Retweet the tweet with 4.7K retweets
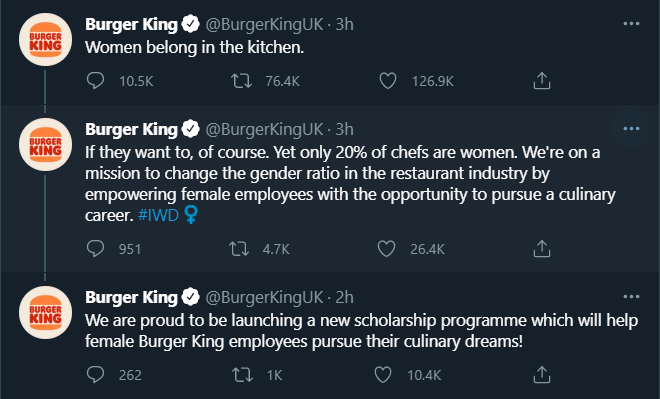The image size is (660, 399). click(x=239, y=248)
